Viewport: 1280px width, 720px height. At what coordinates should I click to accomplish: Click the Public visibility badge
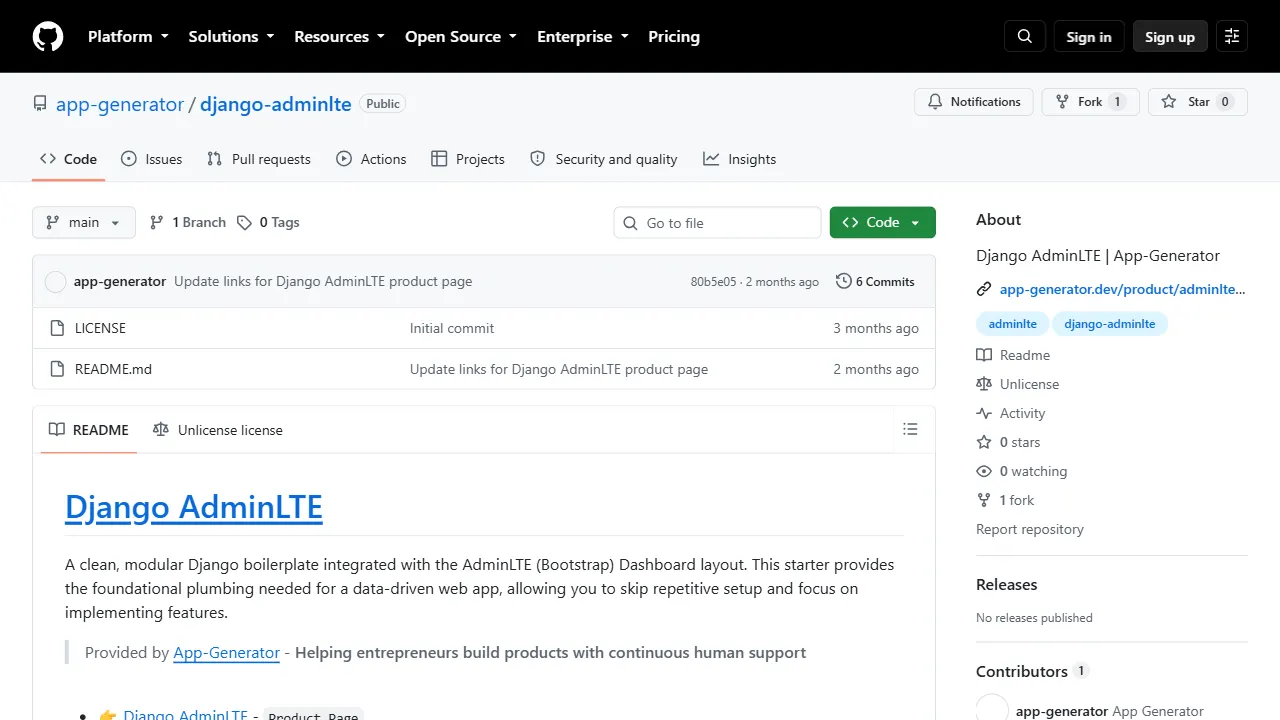(x=383, y=104)
